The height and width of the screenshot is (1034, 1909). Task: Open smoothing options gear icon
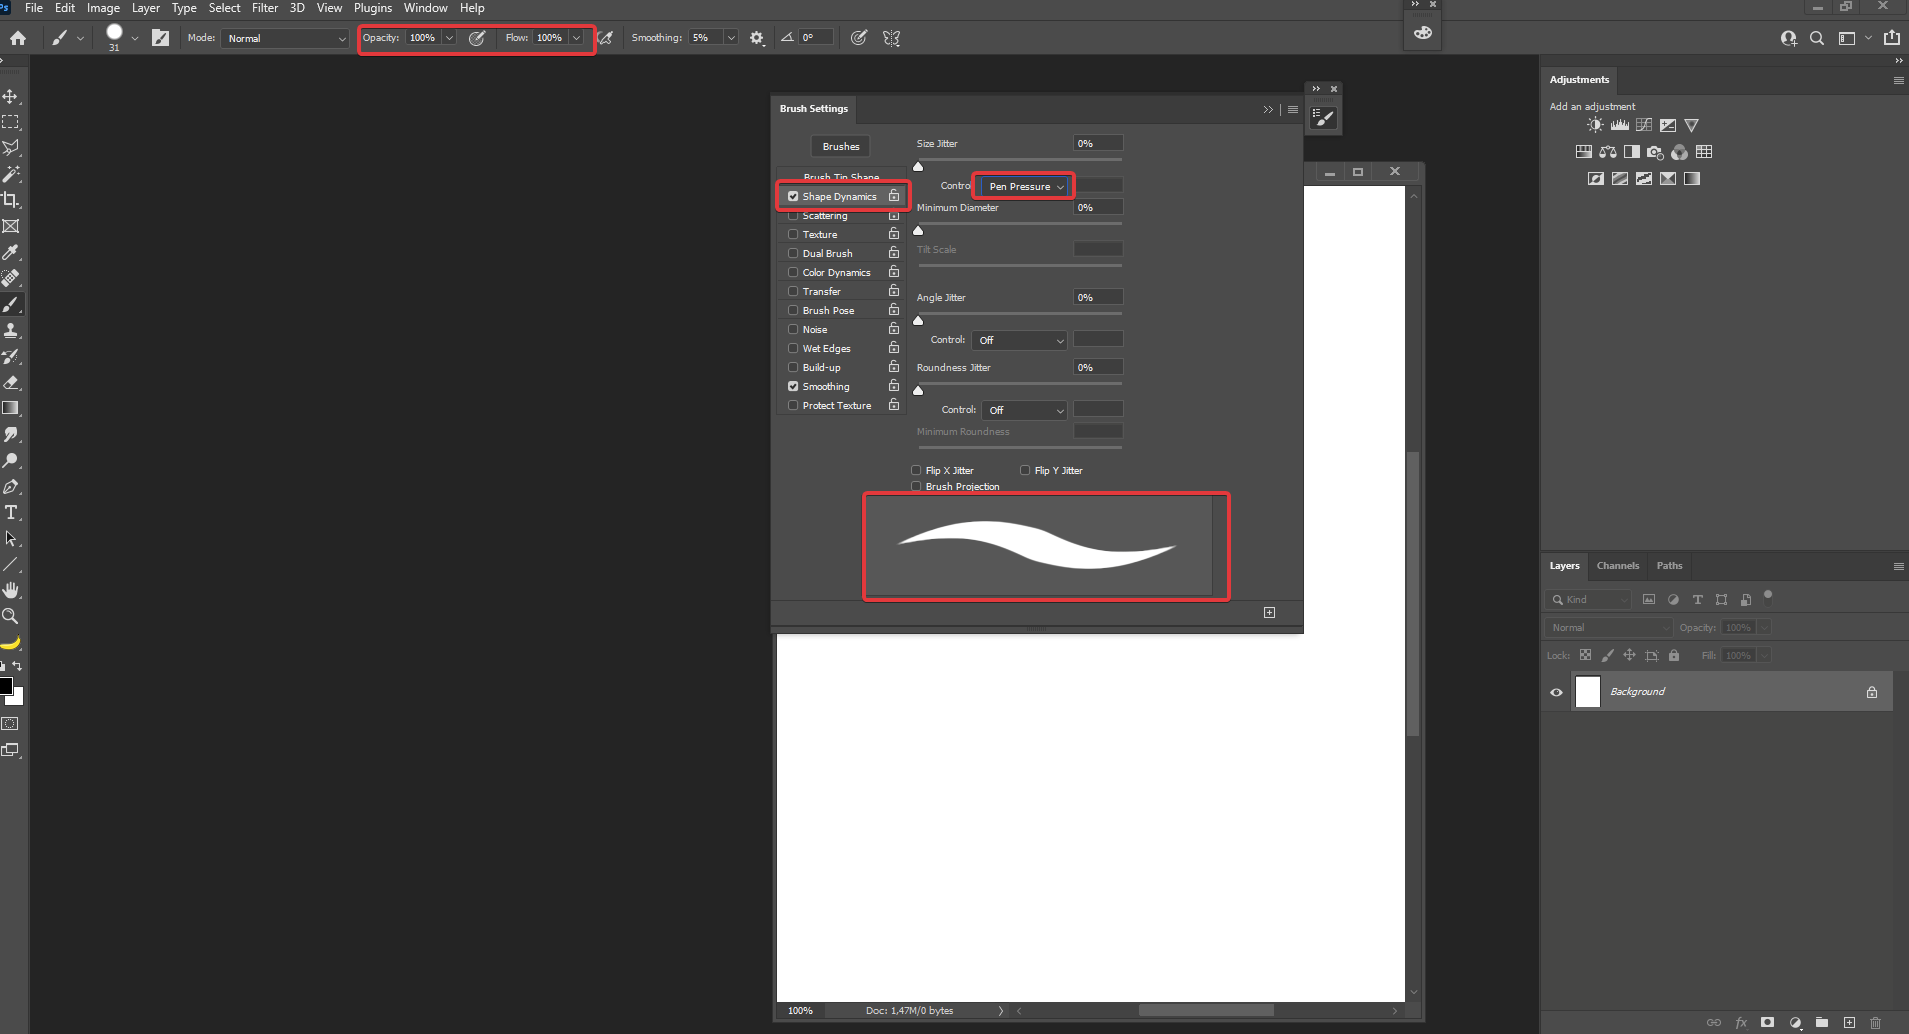pyautogui.click(x=757, y=38)
